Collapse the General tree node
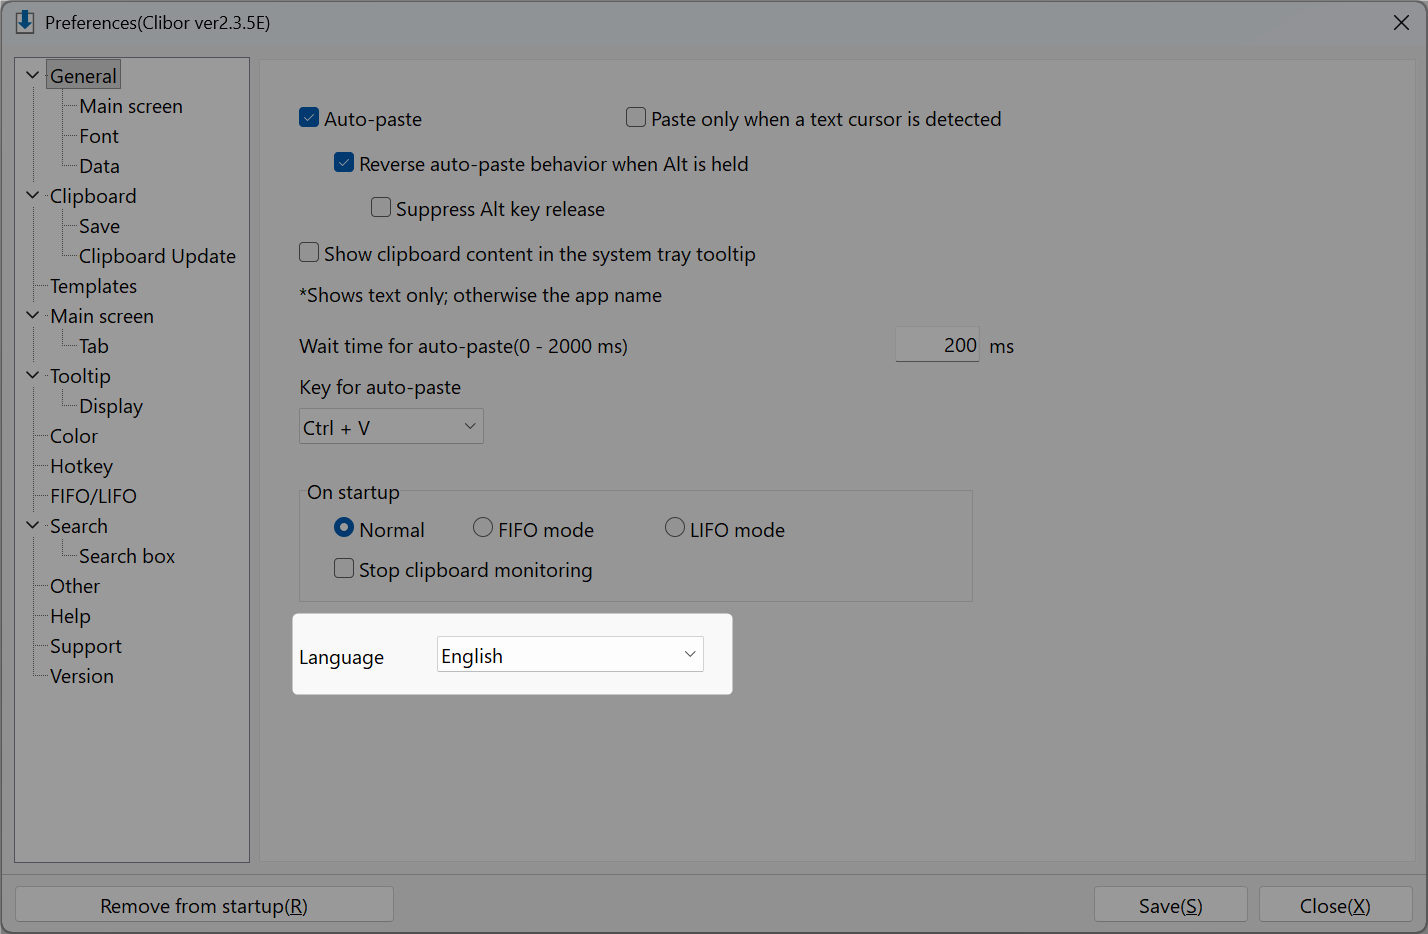Screen dimensions: 1428x934 click(33, 76)
